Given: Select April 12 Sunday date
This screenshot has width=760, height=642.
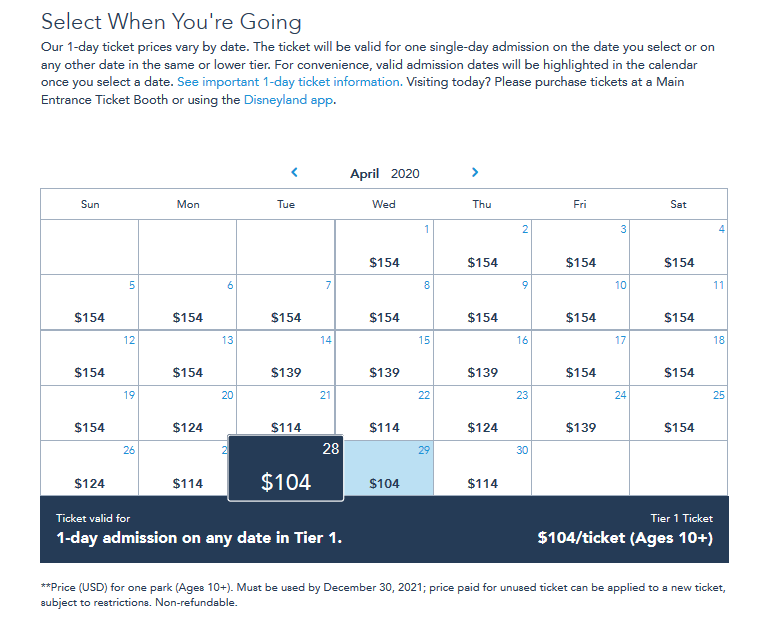Looking at the screenshot, I should 90,358.
